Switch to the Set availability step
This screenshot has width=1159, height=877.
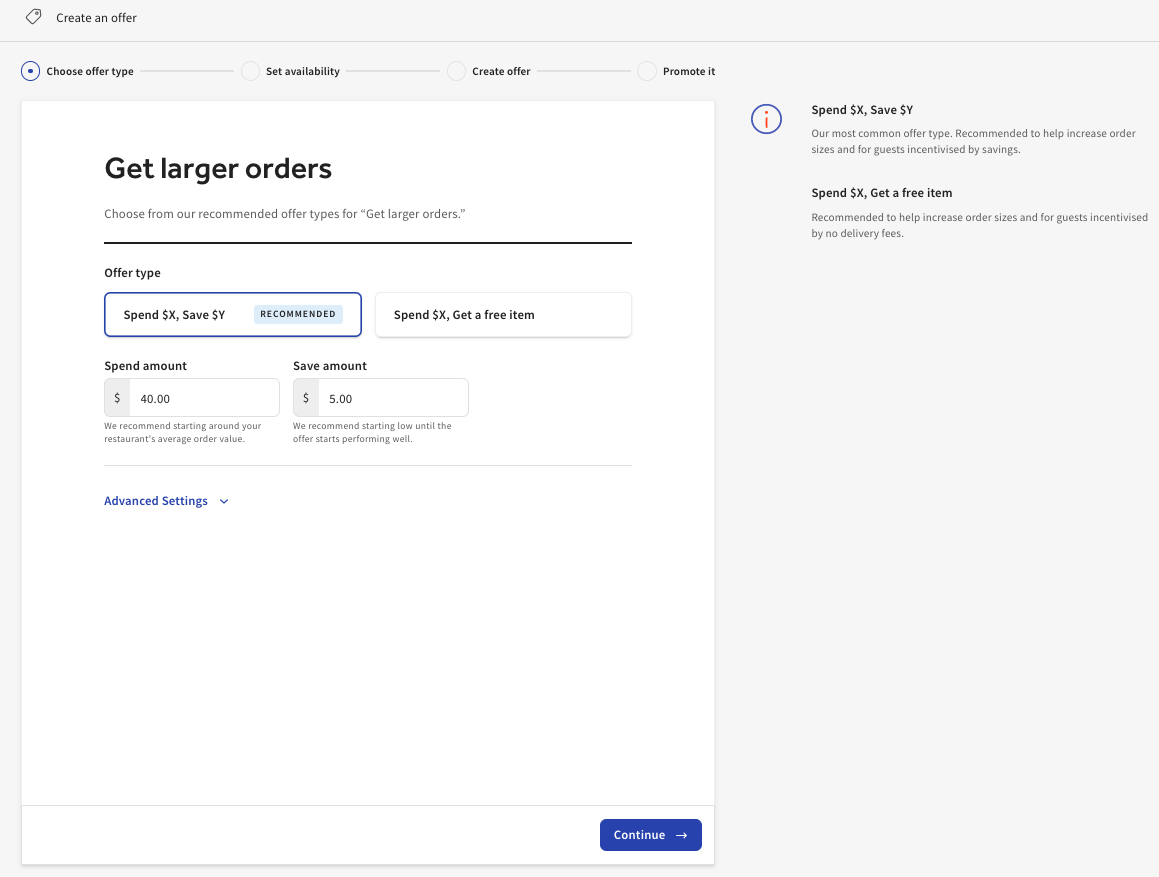tap(303, 71)
